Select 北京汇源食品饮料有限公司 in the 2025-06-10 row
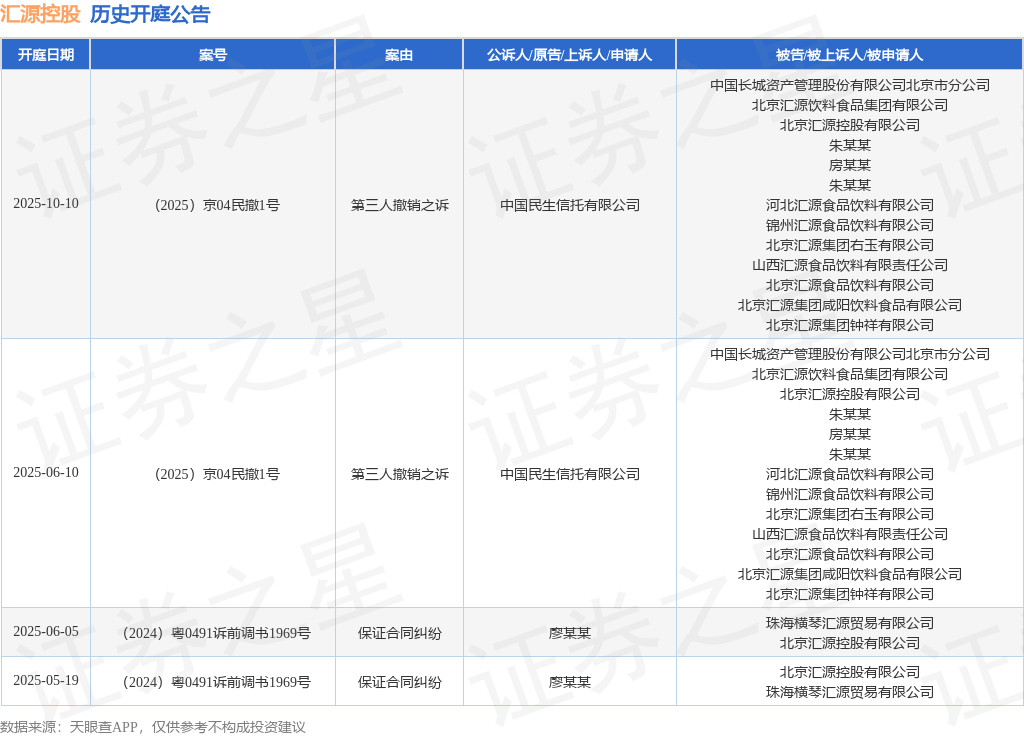The image size is (1024, 736). (850, 554)
